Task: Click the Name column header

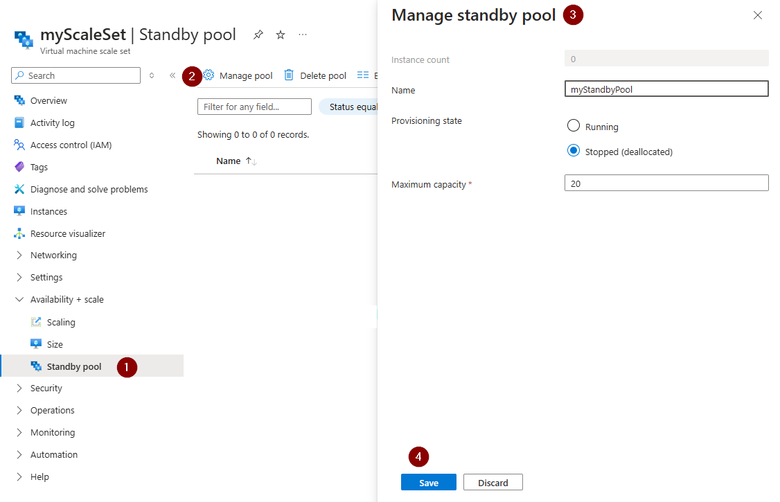Action: (228, 161)
